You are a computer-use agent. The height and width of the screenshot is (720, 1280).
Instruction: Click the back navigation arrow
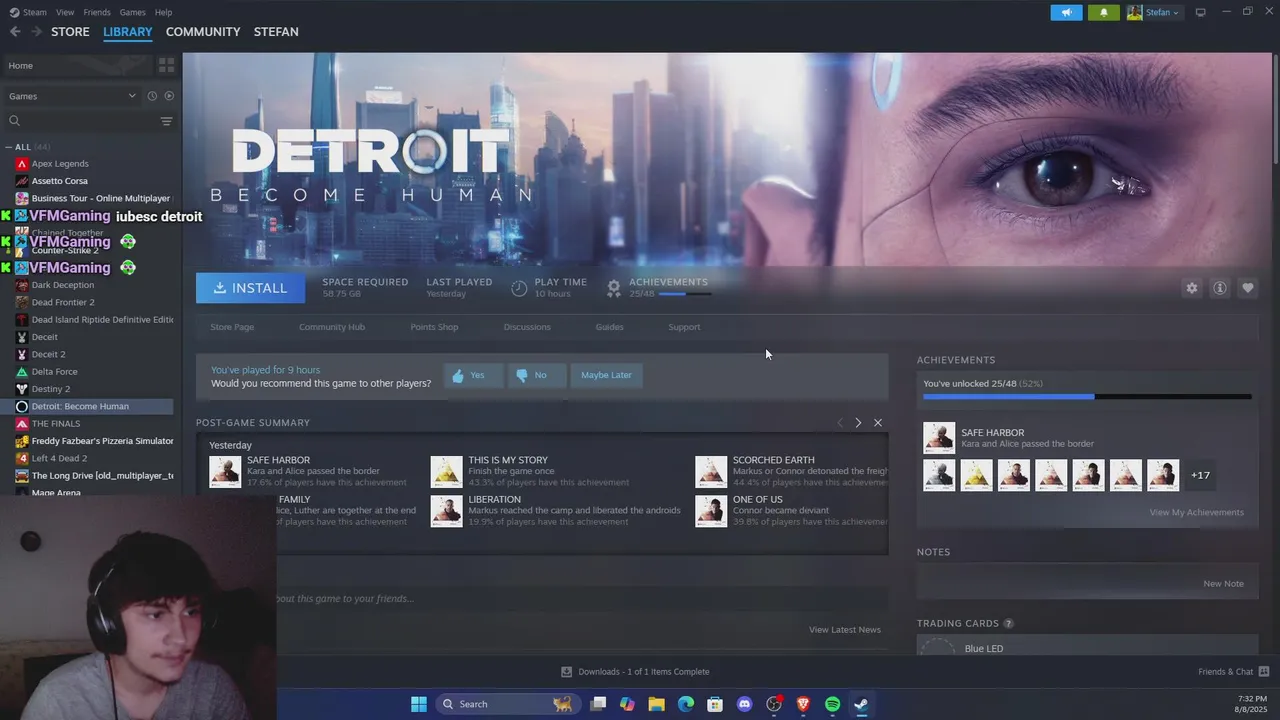tap(15, 32)
